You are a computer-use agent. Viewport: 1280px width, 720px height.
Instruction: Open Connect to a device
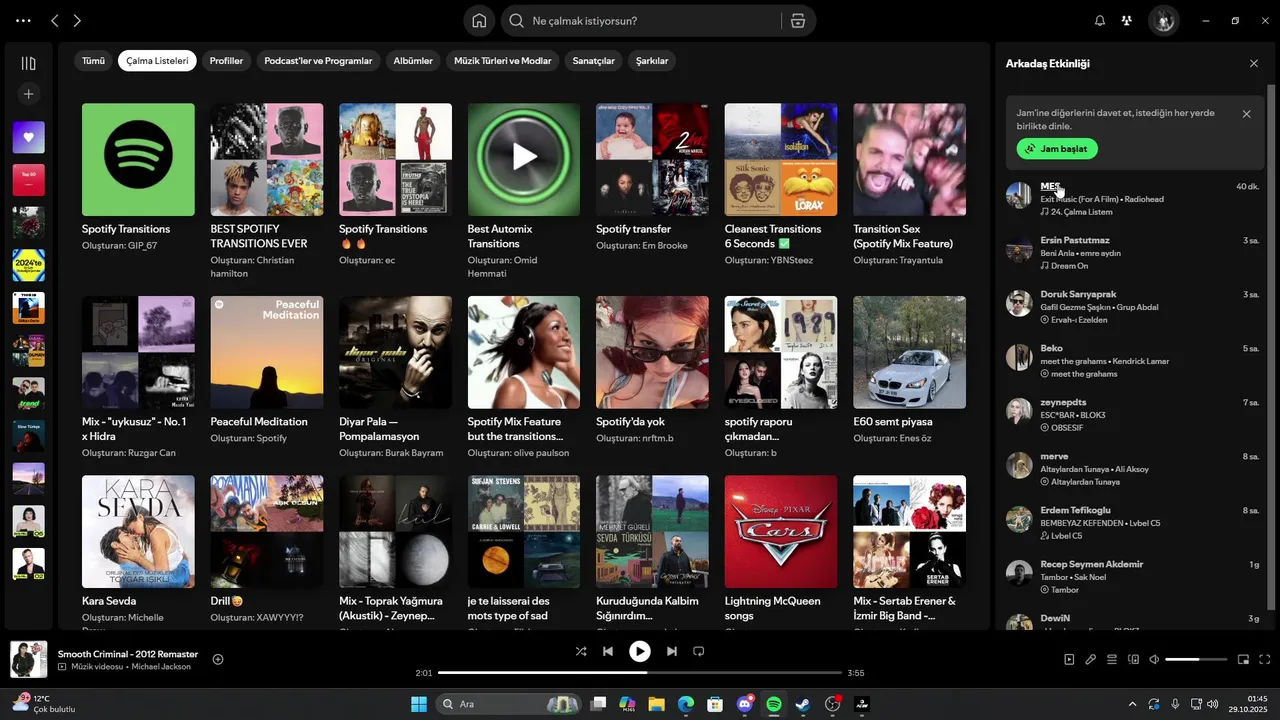coord(1133,660)
